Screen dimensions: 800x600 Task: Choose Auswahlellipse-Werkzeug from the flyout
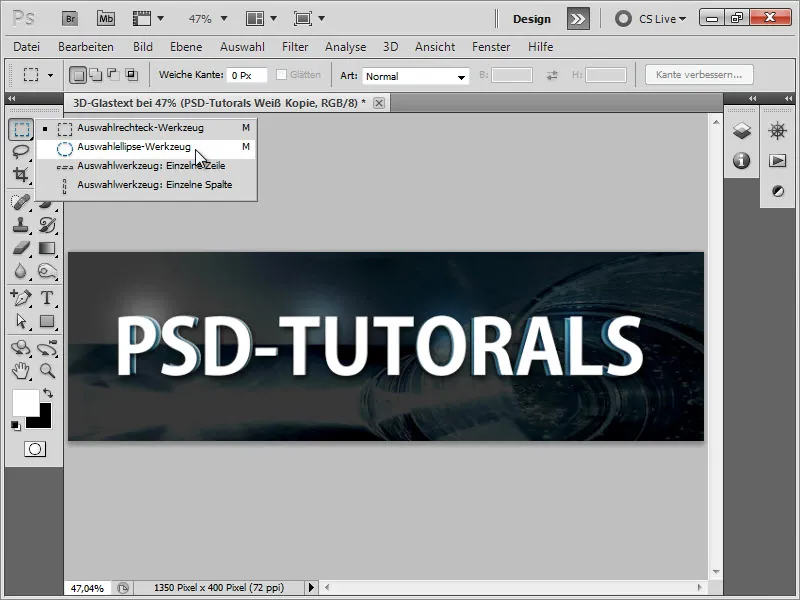click(145, 147)
